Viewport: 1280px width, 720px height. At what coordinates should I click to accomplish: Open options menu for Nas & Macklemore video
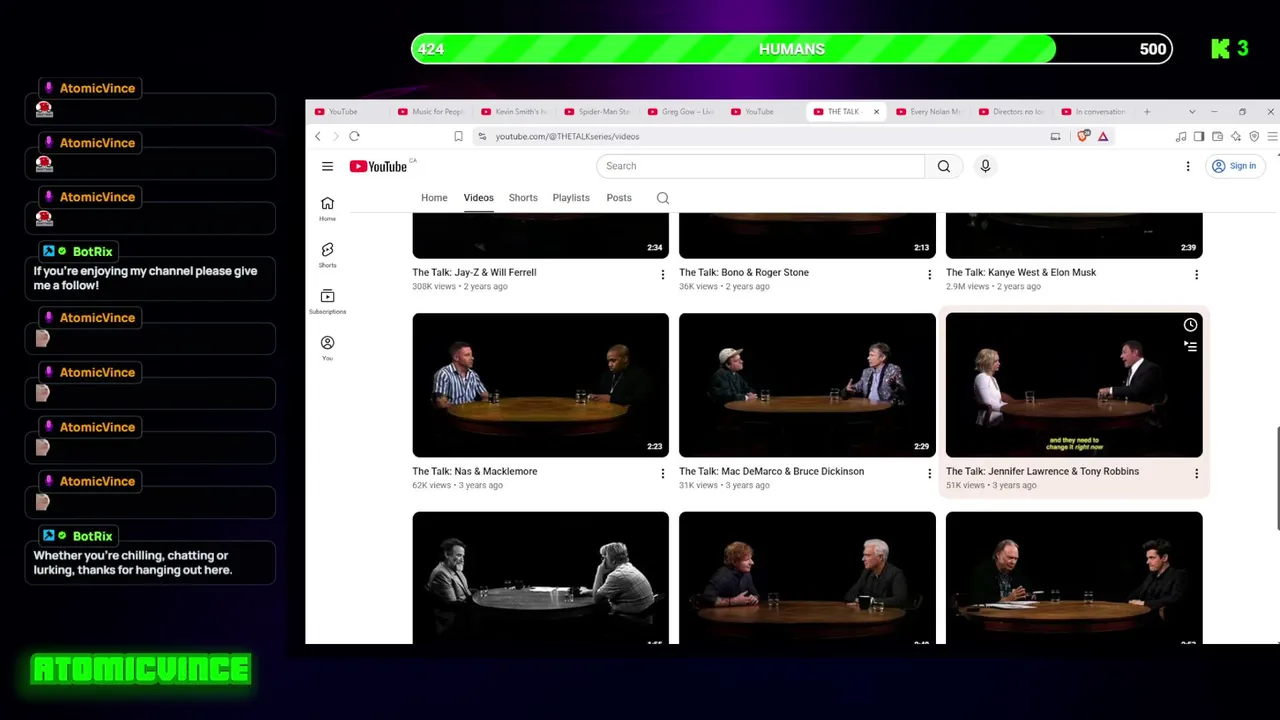662,473
